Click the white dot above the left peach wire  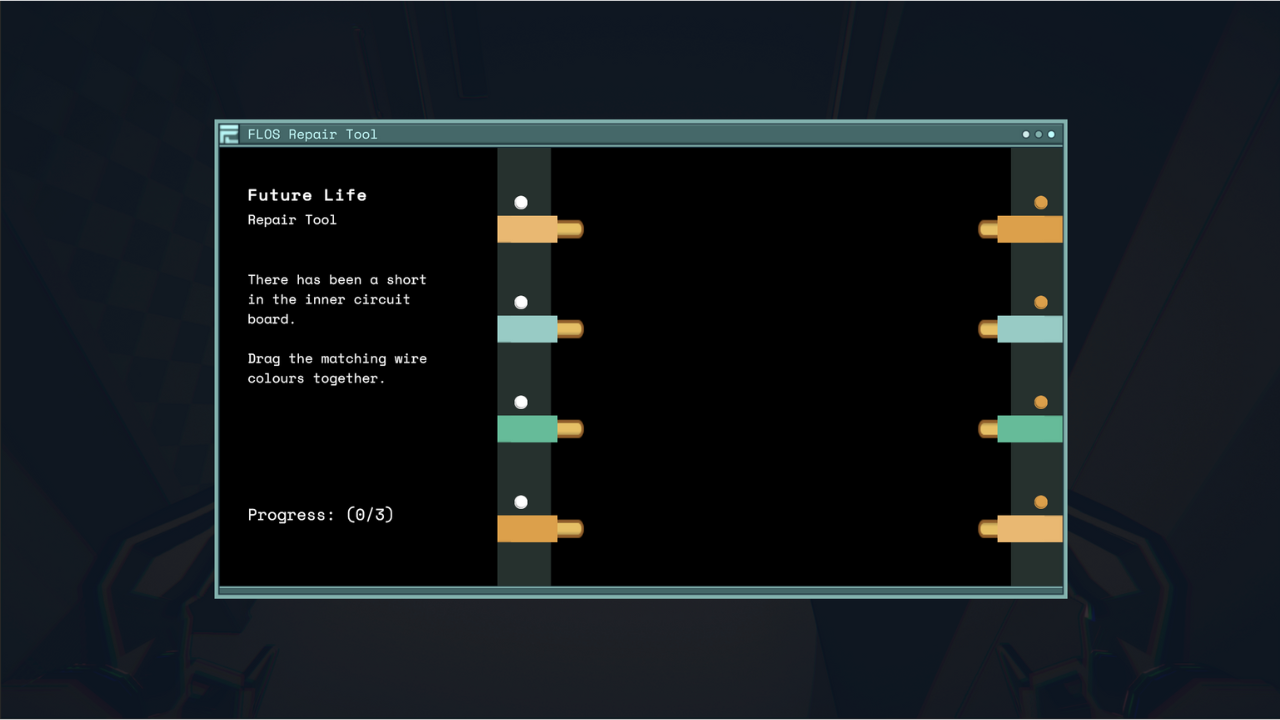521,202
